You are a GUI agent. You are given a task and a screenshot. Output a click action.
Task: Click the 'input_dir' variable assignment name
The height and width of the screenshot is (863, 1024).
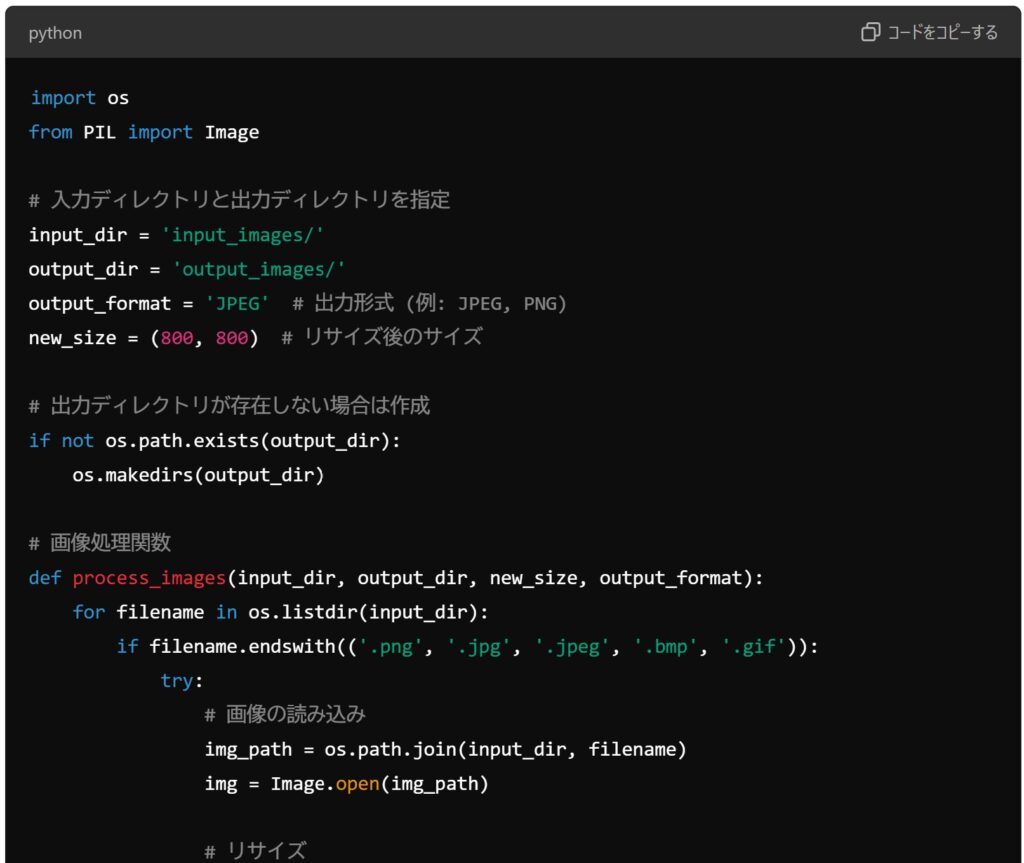[x=78, y=235]
